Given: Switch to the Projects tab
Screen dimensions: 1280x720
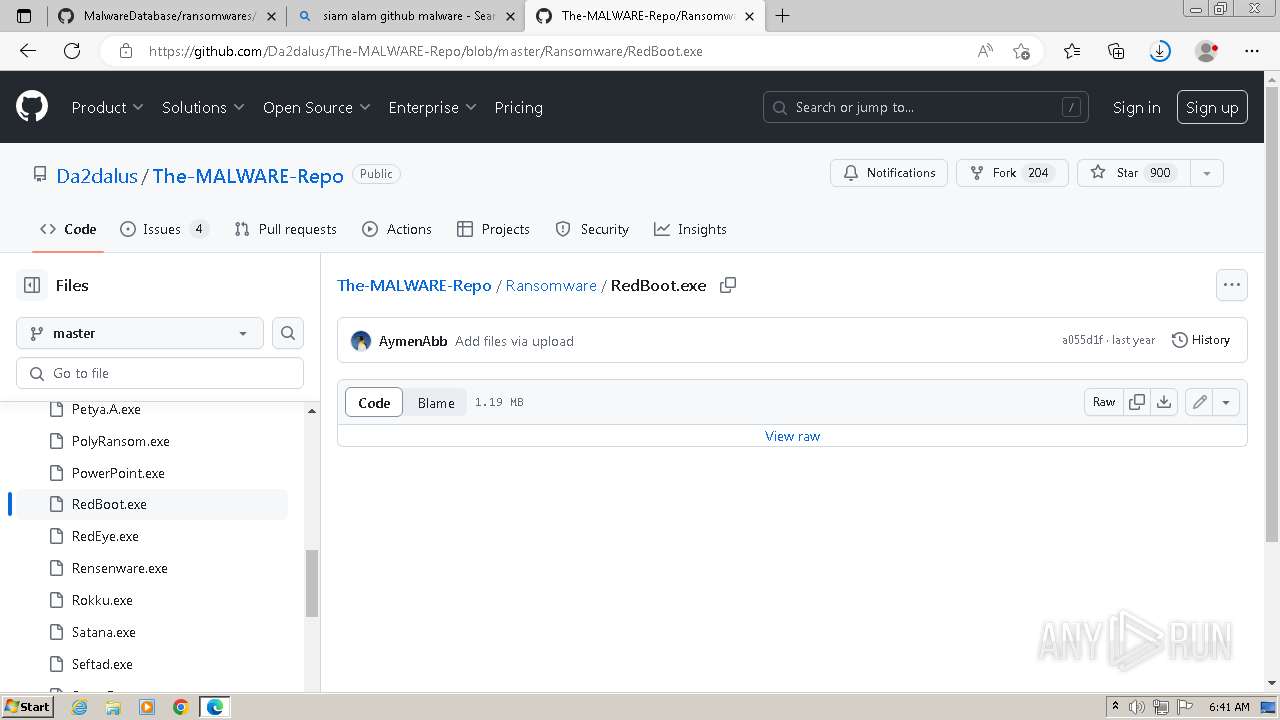Looking at the screenshot, I should [x=493, y=229].
